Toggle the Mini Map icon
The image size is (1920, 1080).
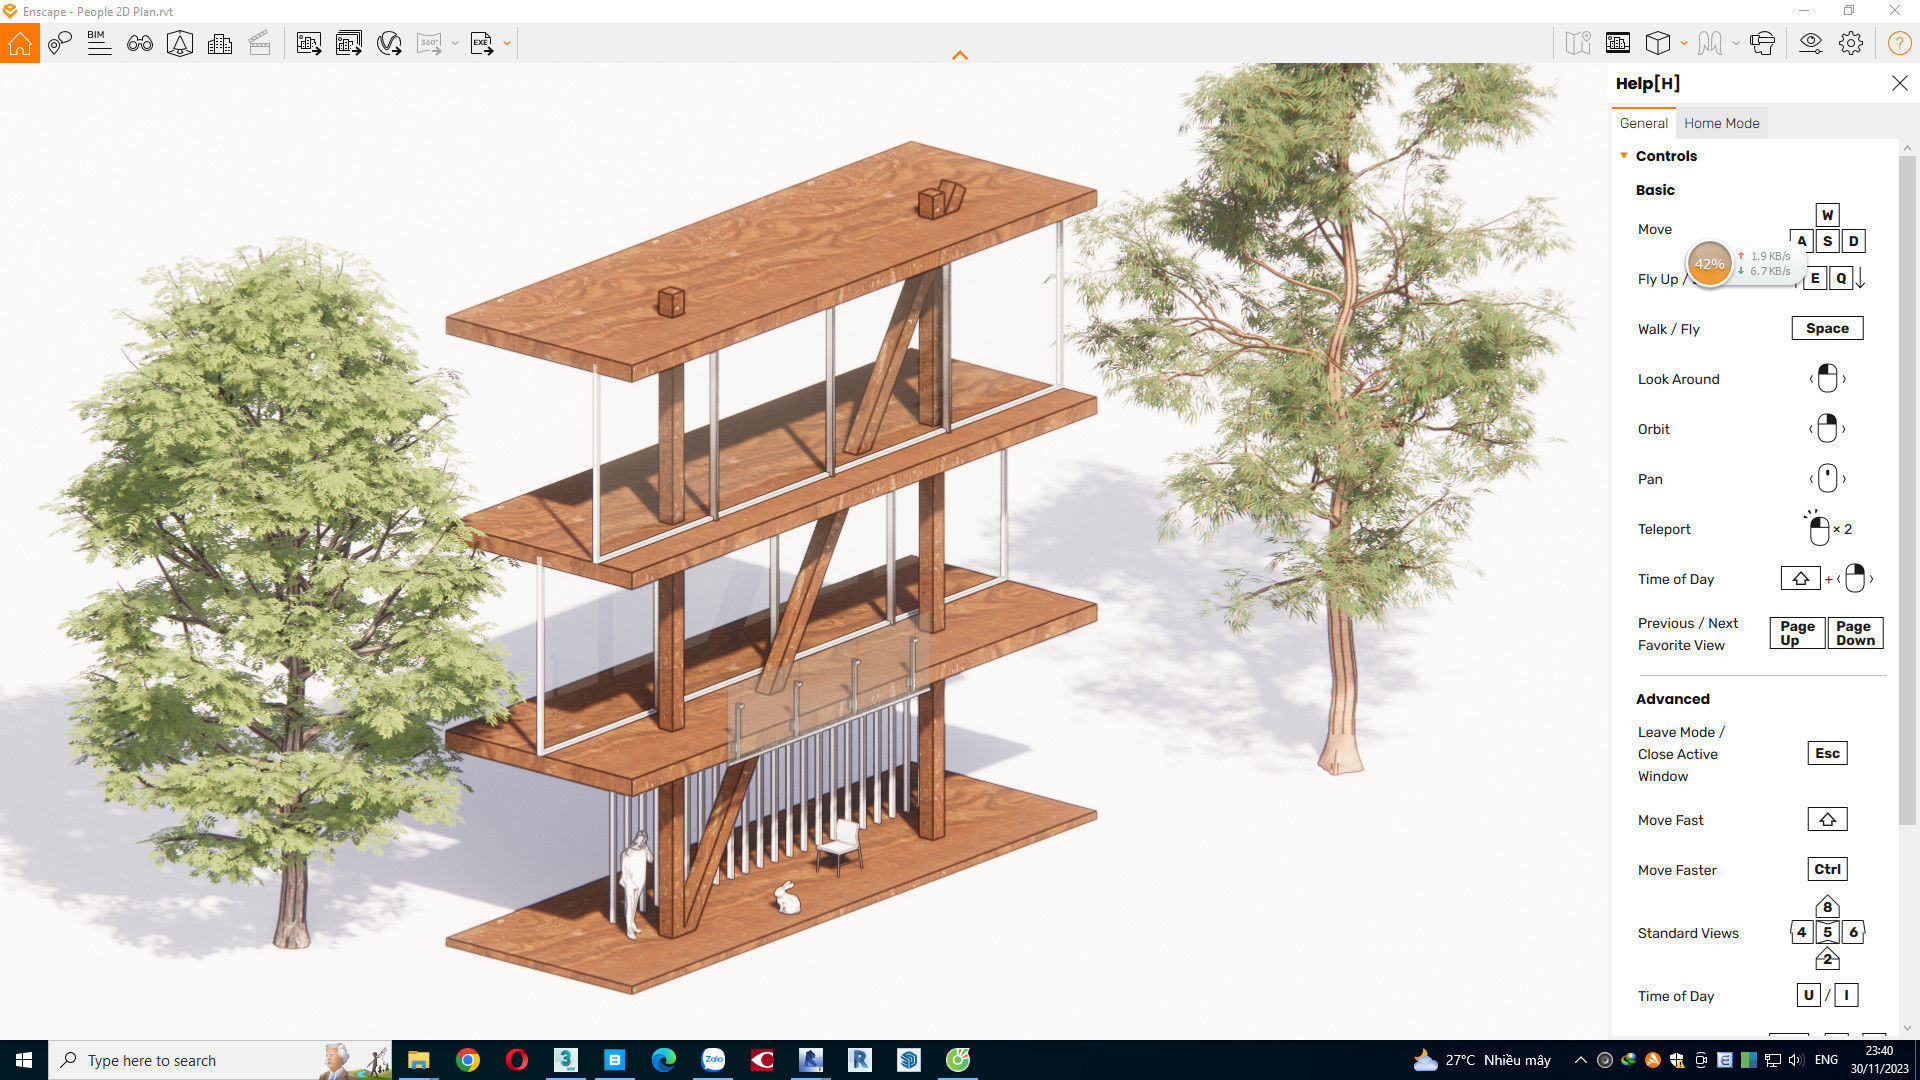click(1578, 43)
